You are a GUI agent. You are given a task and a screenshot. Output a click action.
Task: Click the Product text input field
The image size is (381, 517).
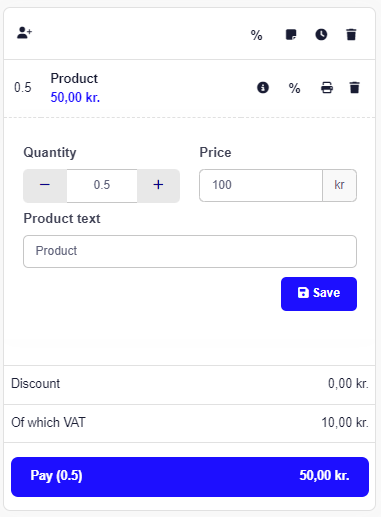coord(190,251)
